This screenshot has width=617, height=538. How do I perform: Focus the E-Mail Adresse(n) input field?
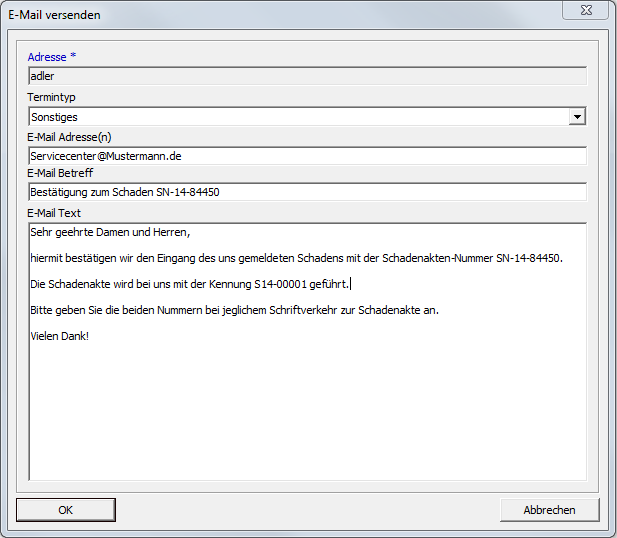click(x=306, y=156)
